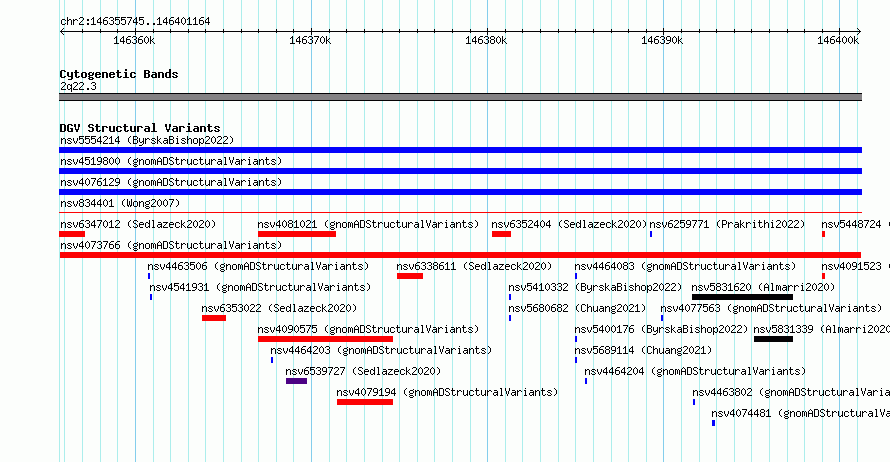Open the nsv4463506 variant label
The height and width of the screenshot is (462, 890).
[x=258, y=266]
